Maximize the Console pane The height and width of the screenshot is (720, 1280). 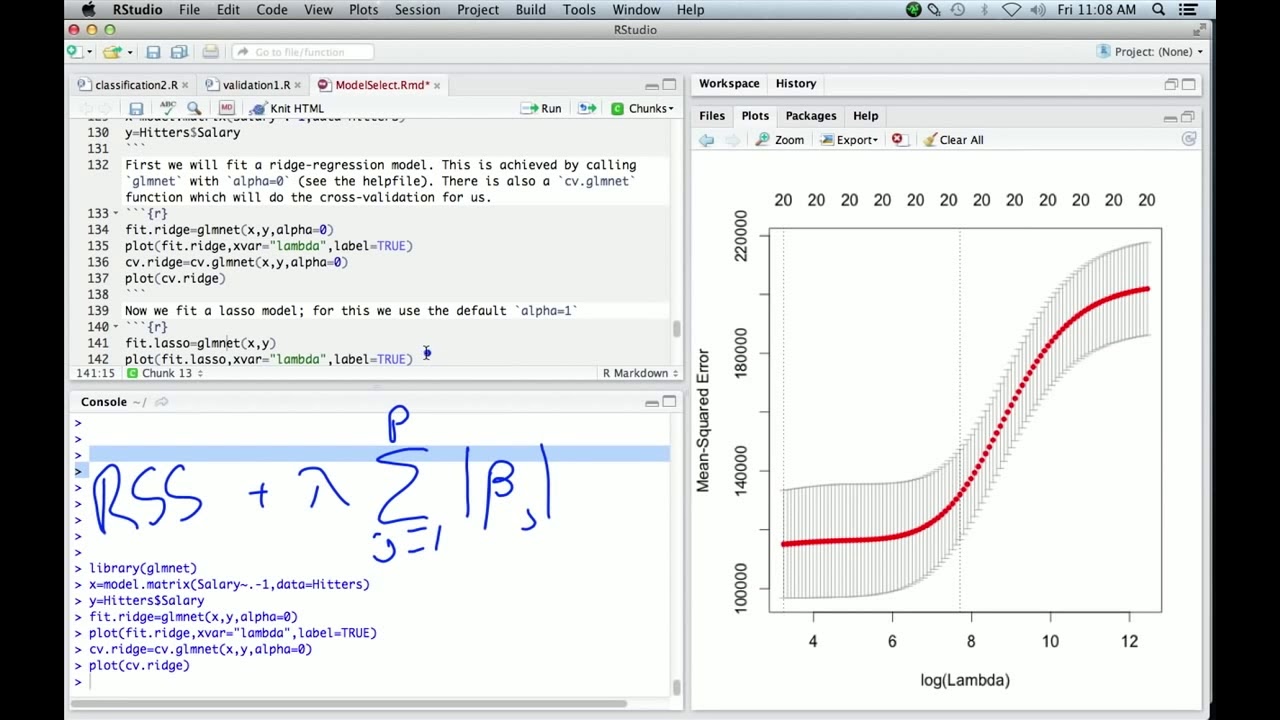pos(669,402)
